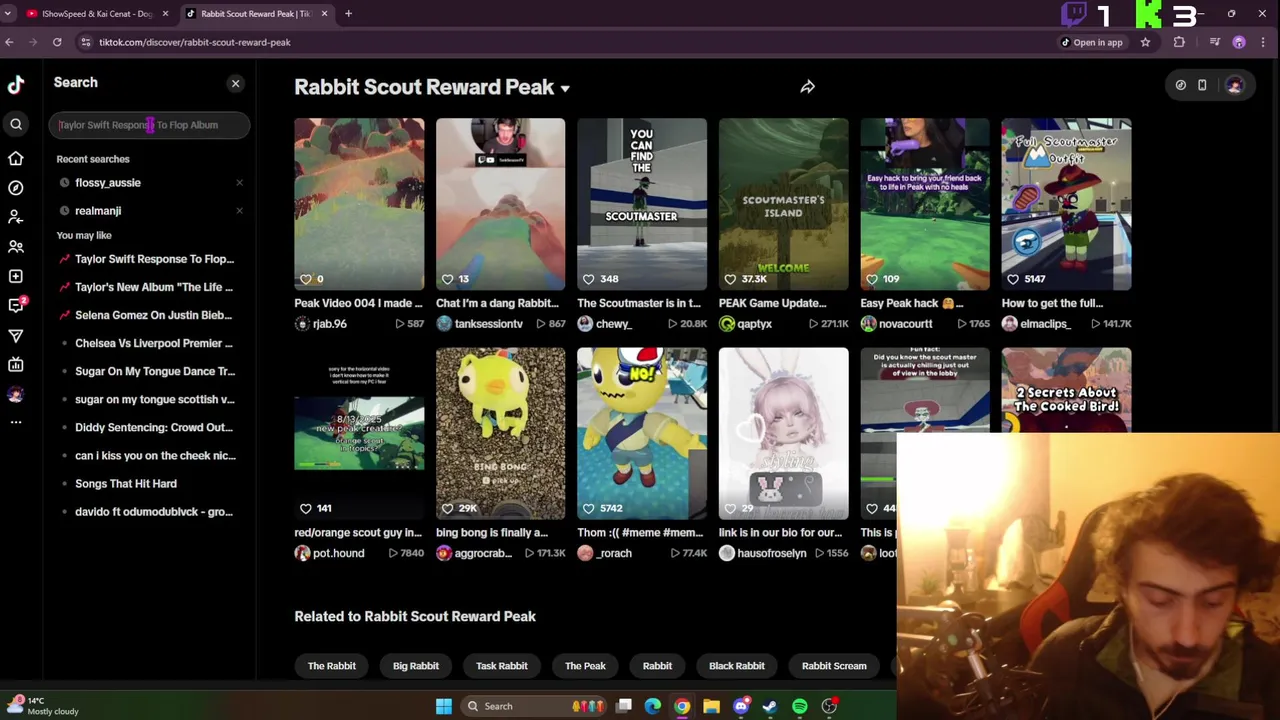Screen dimensions: 1280x720
Task: Open sidebar profile avatar
Action: click(16, 394)
